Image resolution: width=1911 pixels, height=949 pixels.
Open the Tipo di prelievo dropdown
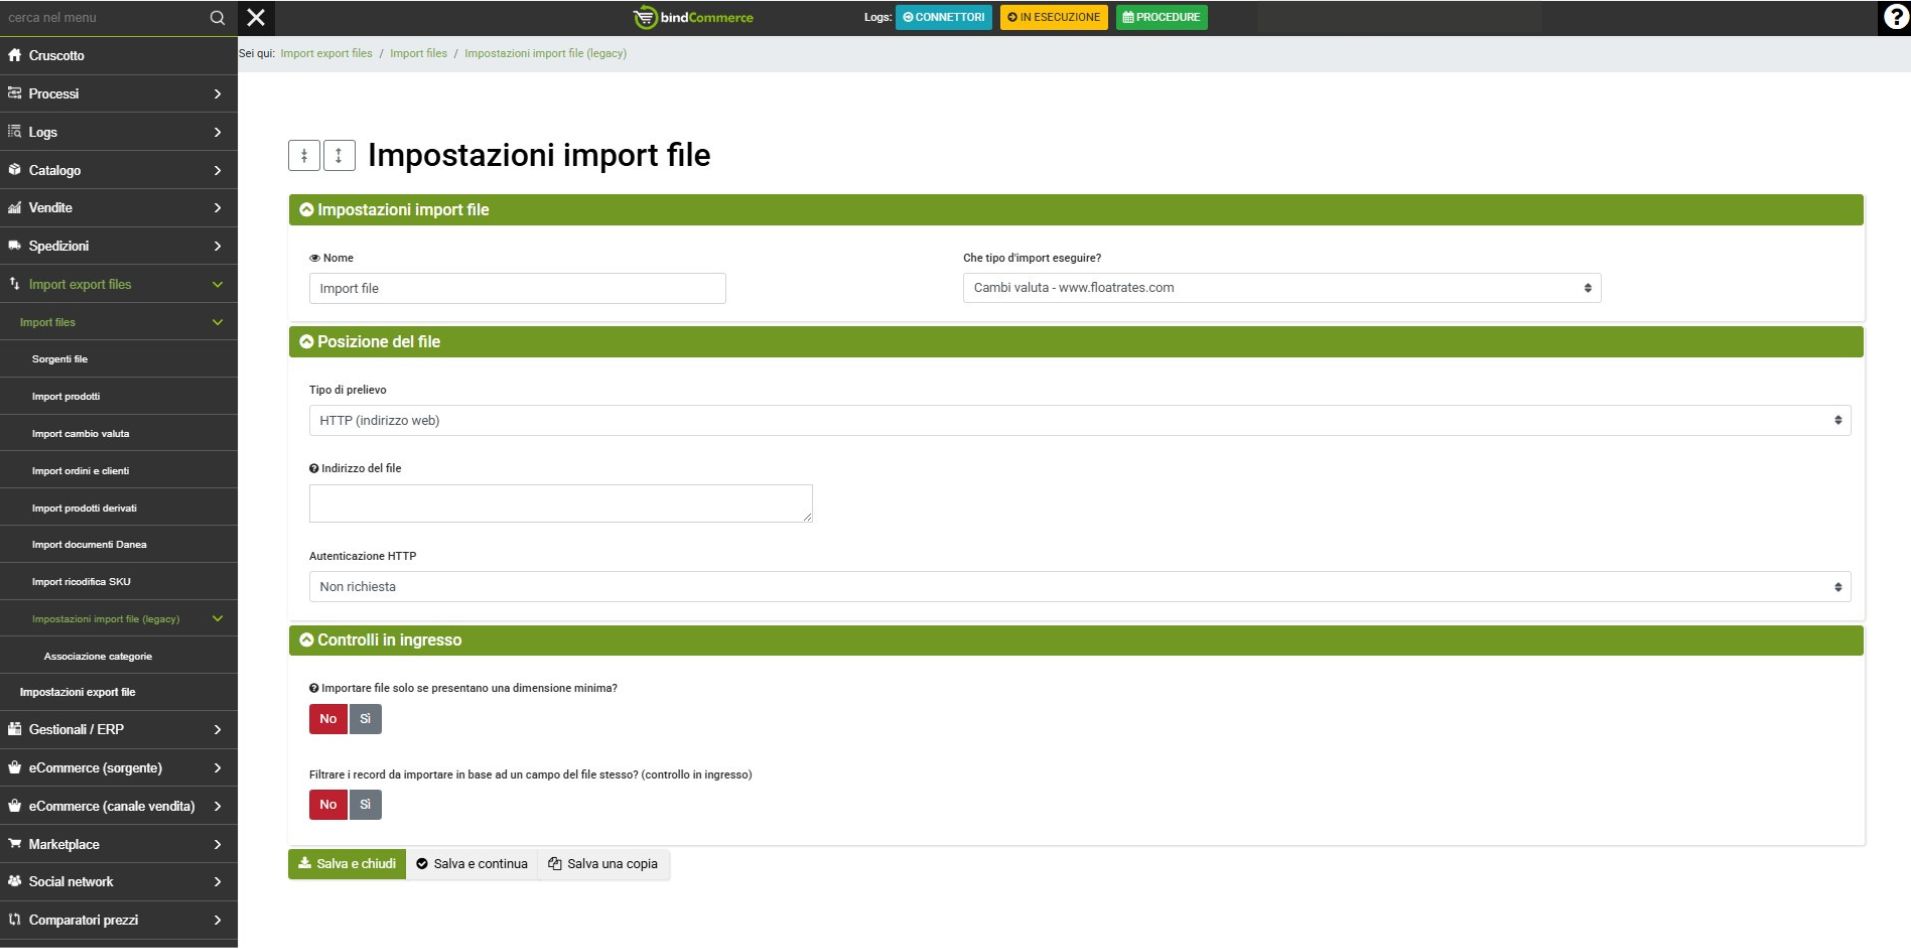coord(1079,421)
